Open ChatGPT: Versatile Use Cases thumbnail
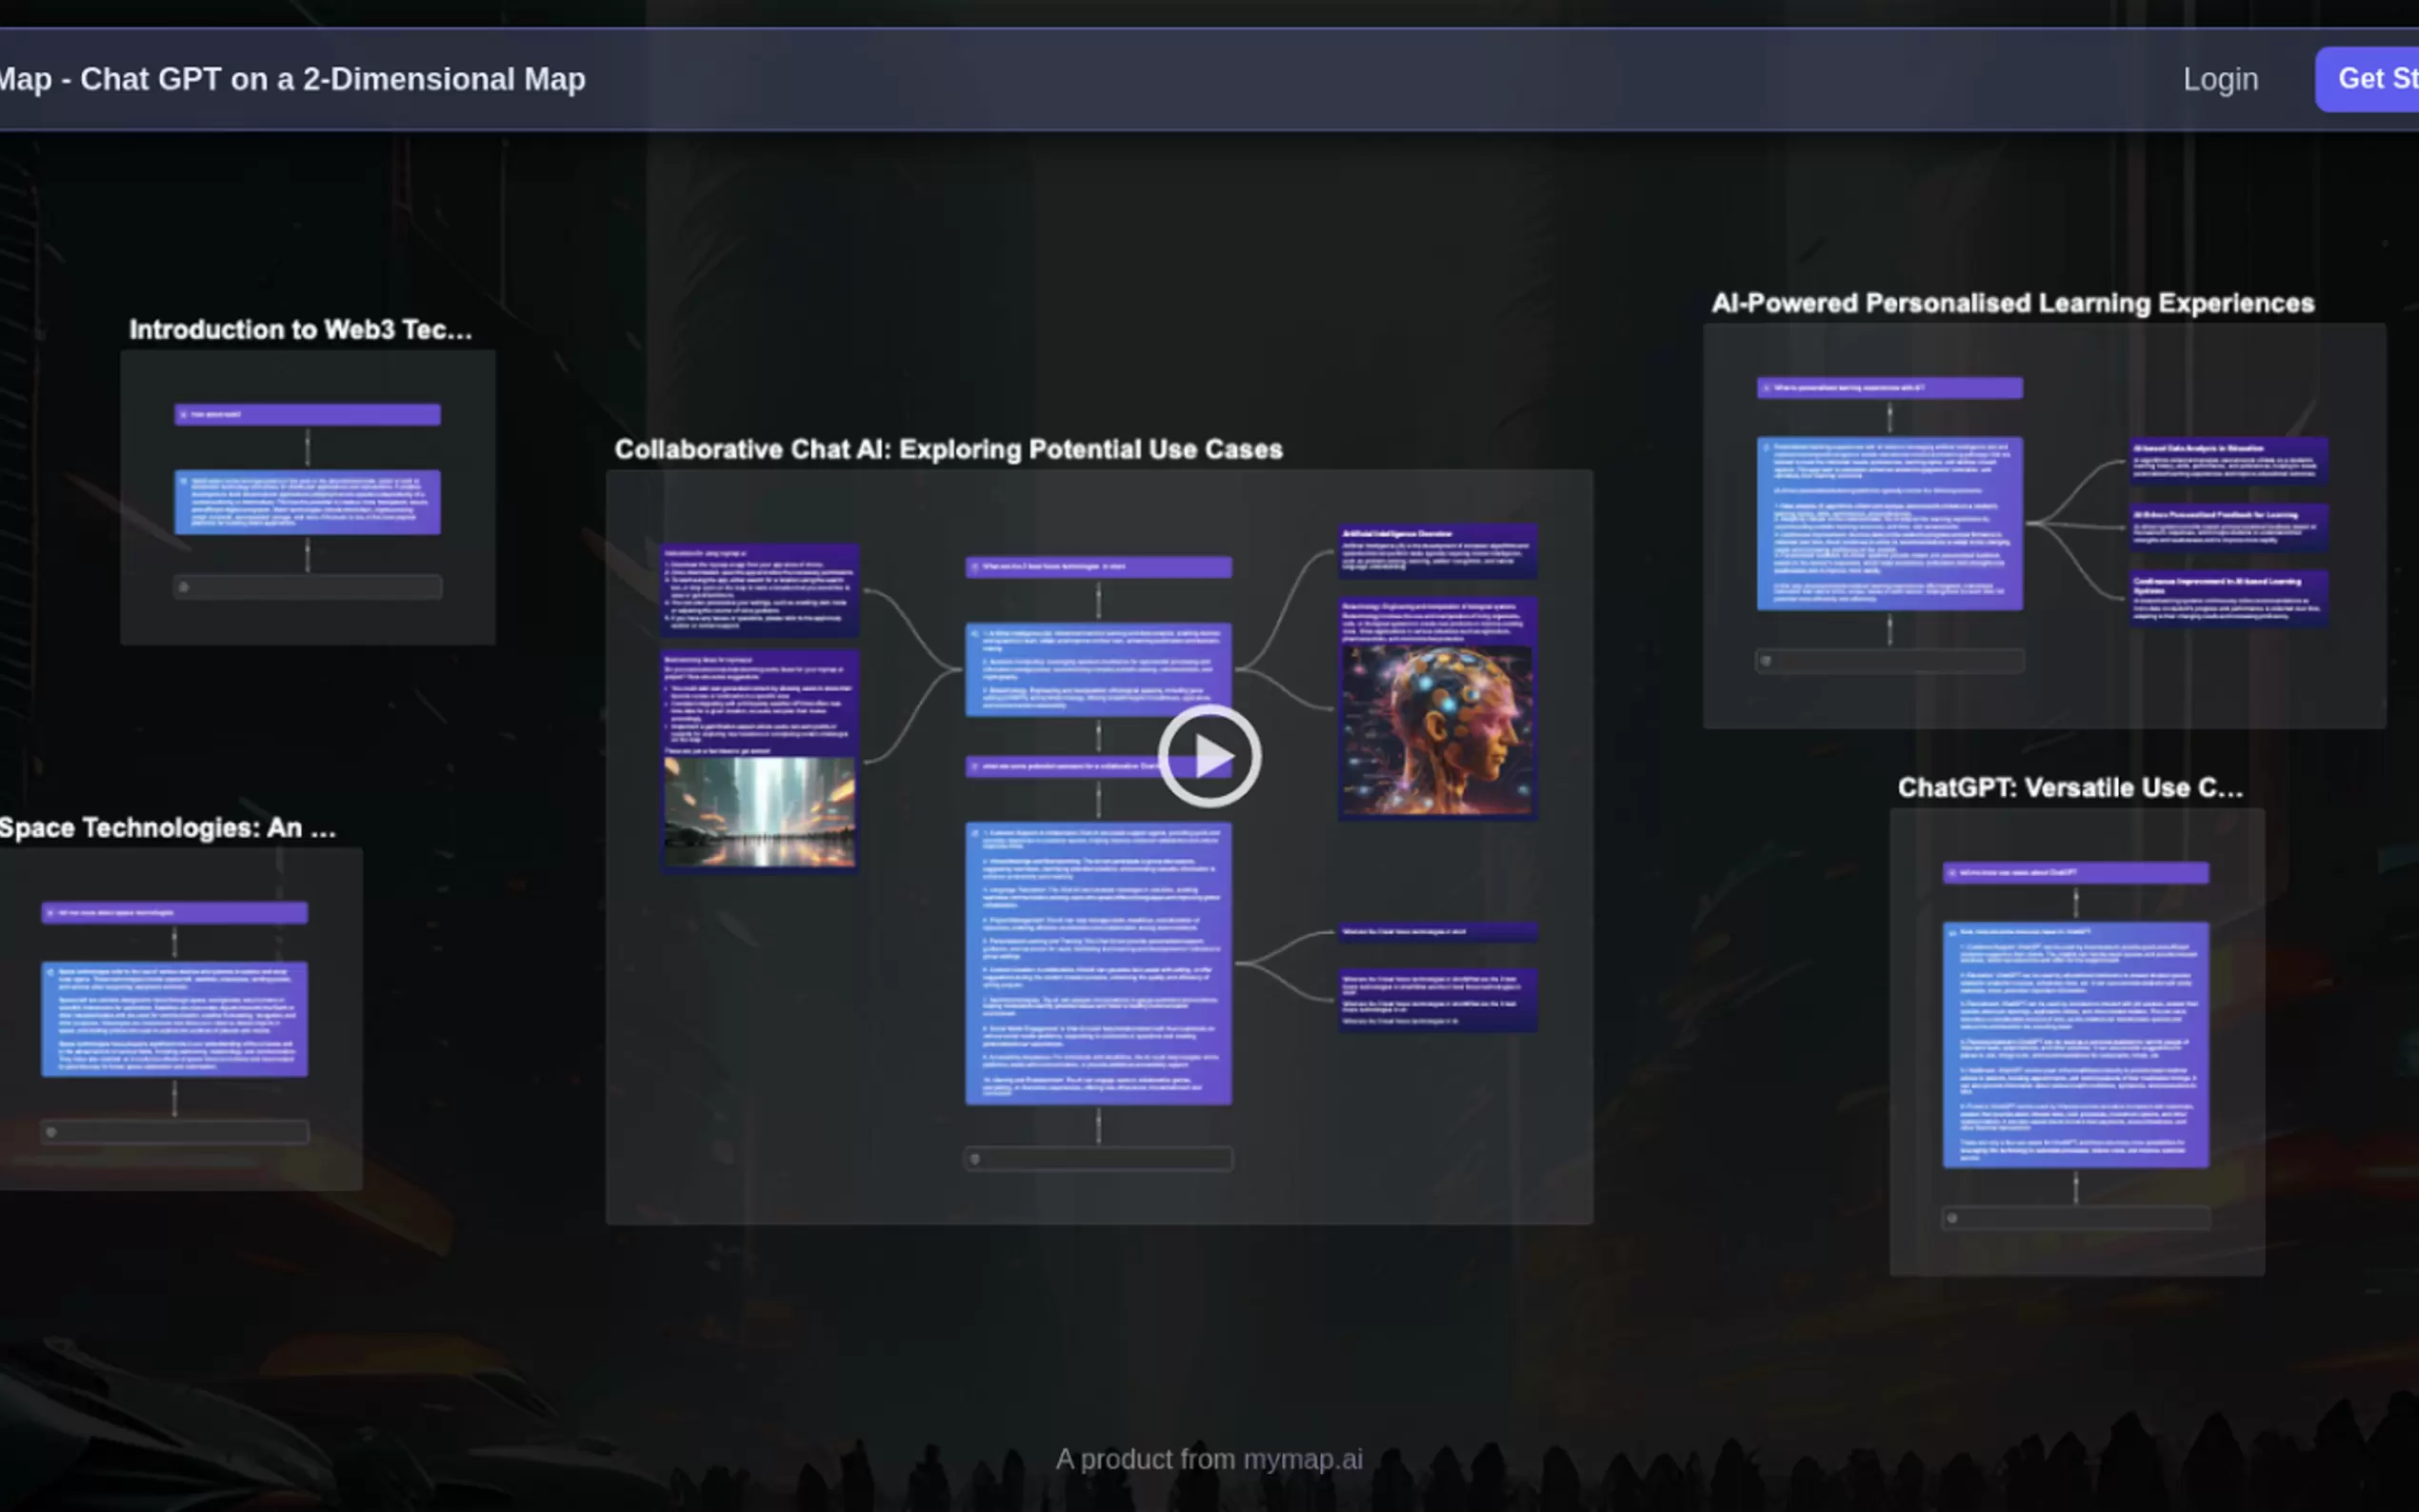The image size is (2419, 1512). tap(2076, 1041)
